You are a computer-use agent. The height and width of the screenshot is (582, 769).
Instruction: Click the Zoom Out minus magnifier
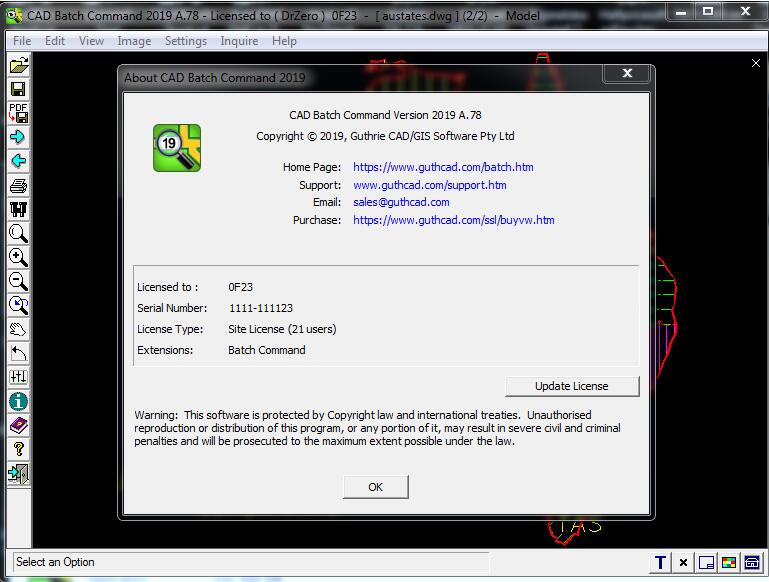(19, 281)
